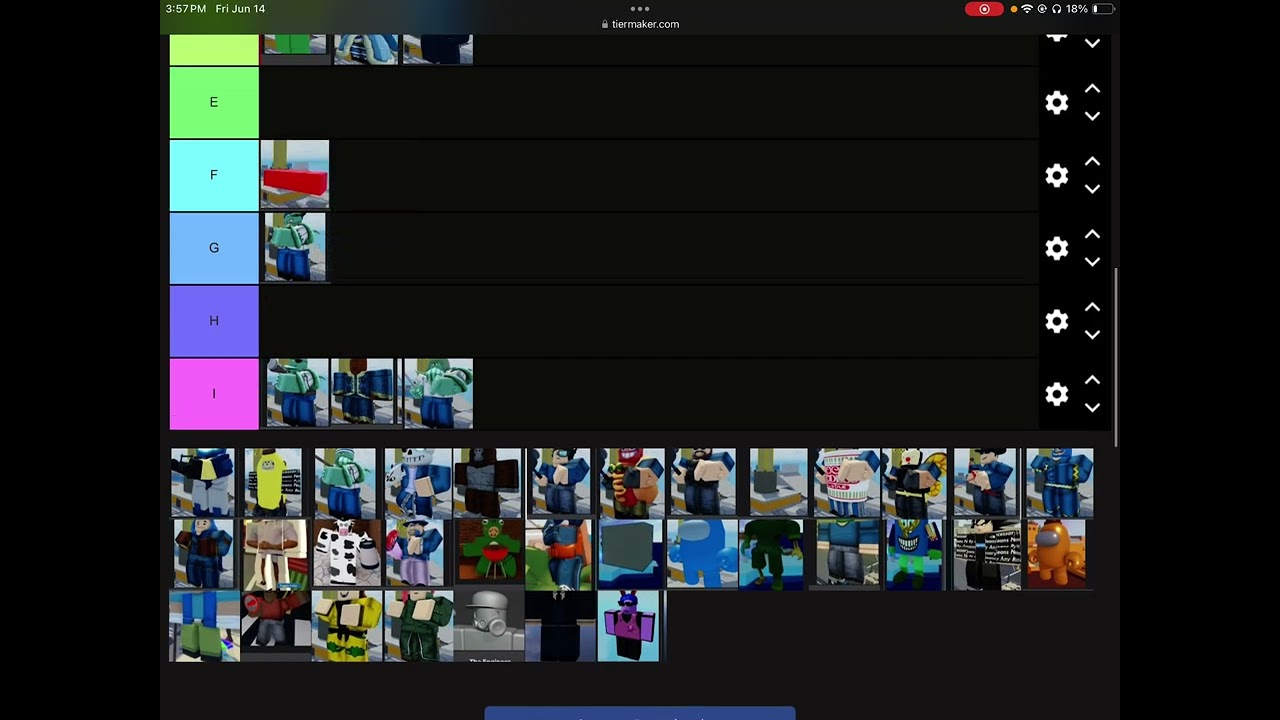Pick the dark gorilla character thumbnail
This screenshot has height=720, width=1280.
tap(488, 483)
